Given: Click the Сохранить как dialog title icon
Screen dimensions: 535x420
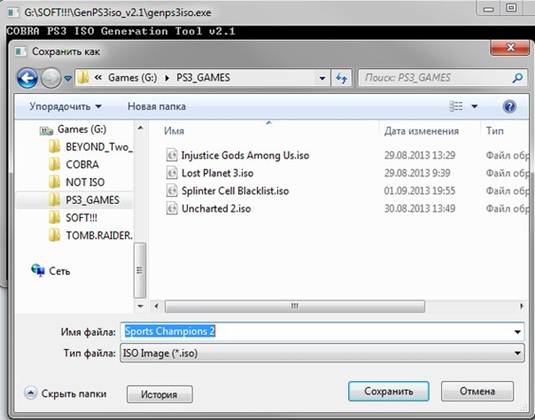Looking at the screenshot, I should tap(20, 52).
